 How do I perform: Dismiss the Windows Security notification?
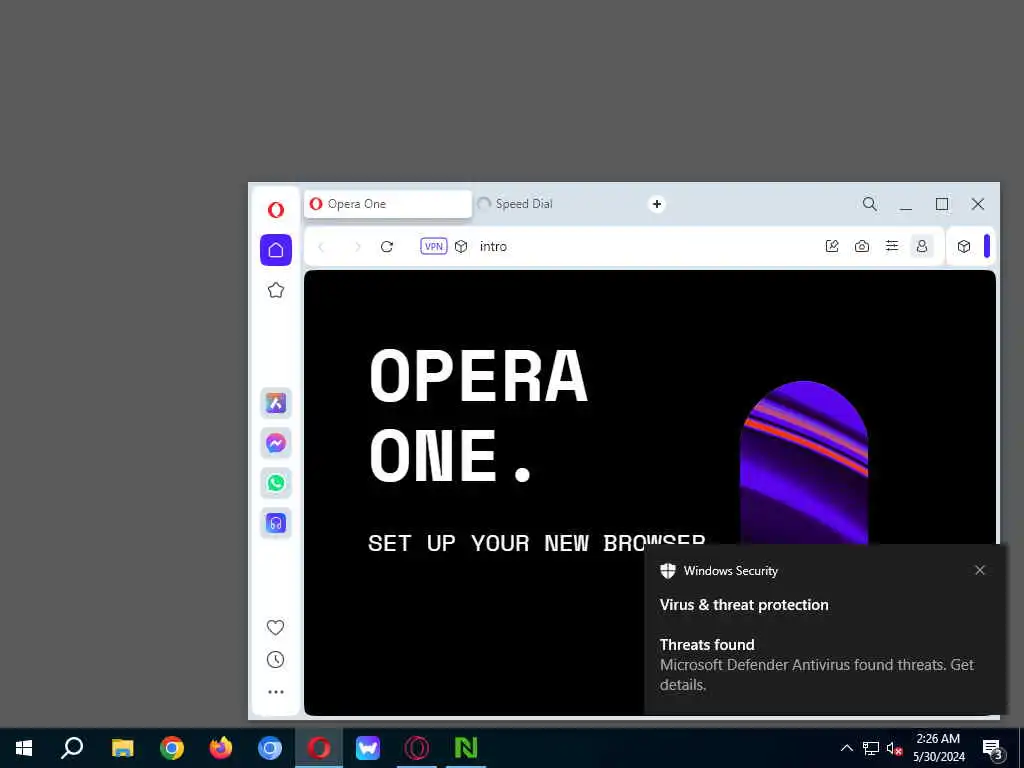click(980, 570)
